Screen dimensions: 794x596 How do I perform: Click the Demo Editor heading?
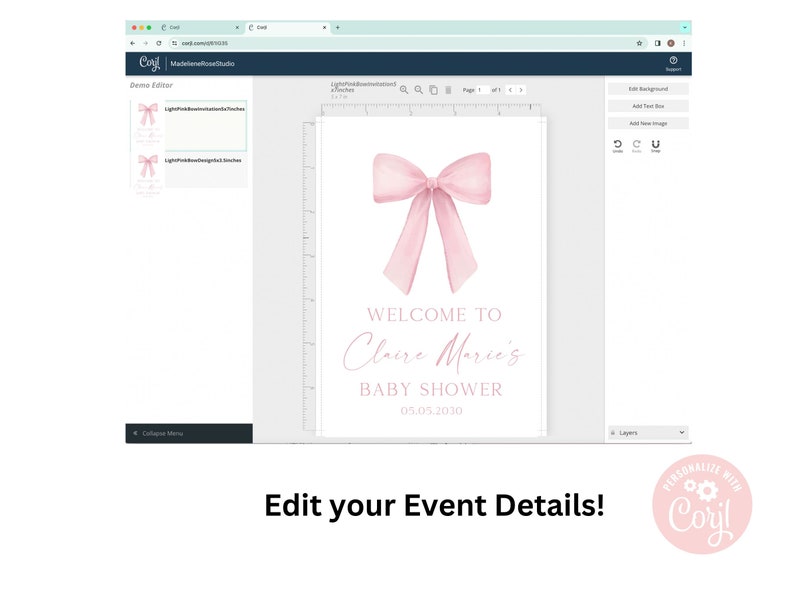click(151, 85)
